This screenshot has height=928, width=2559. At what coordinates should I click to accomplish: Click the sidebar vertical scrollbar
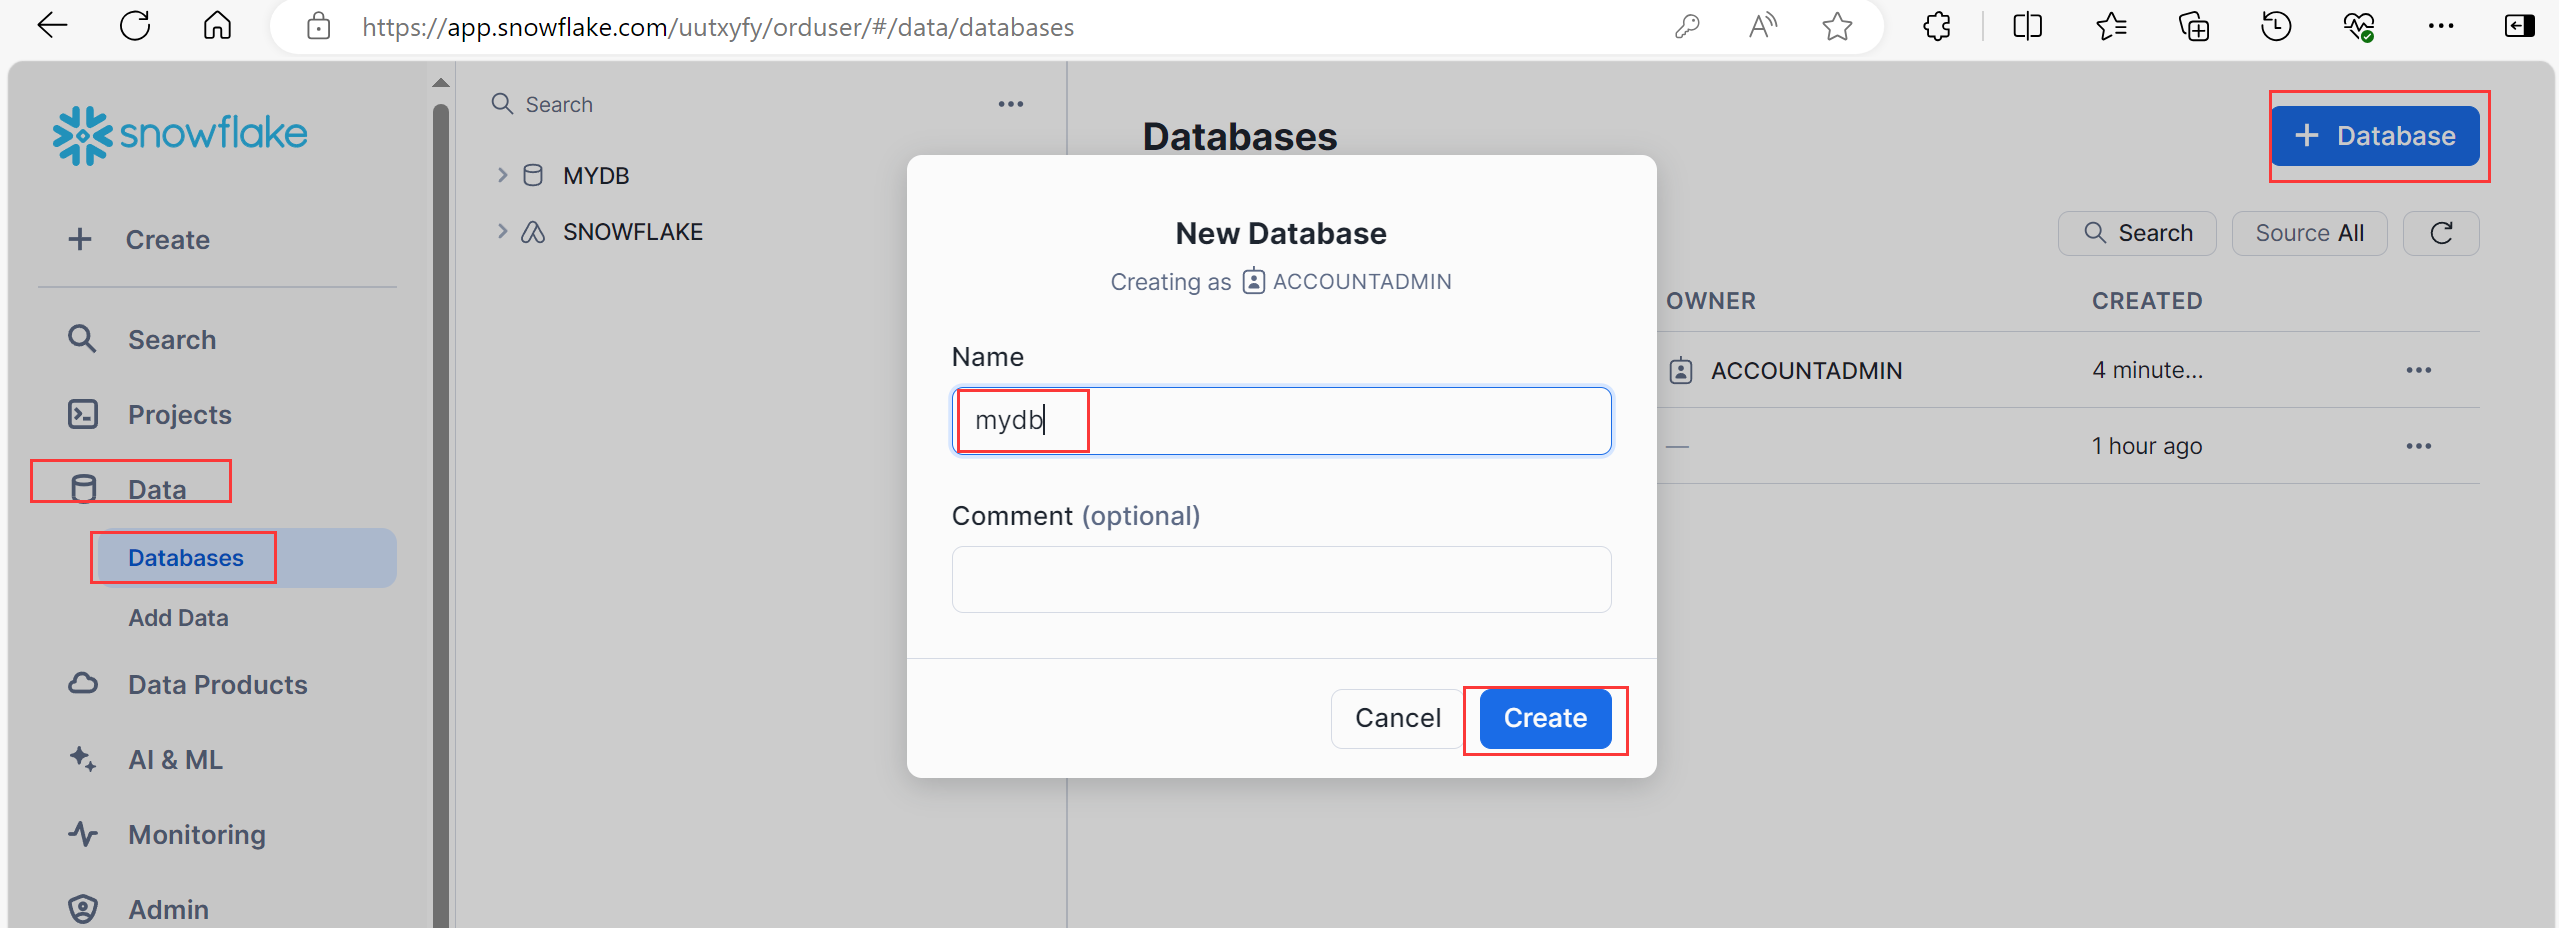(x=440, y=500)
